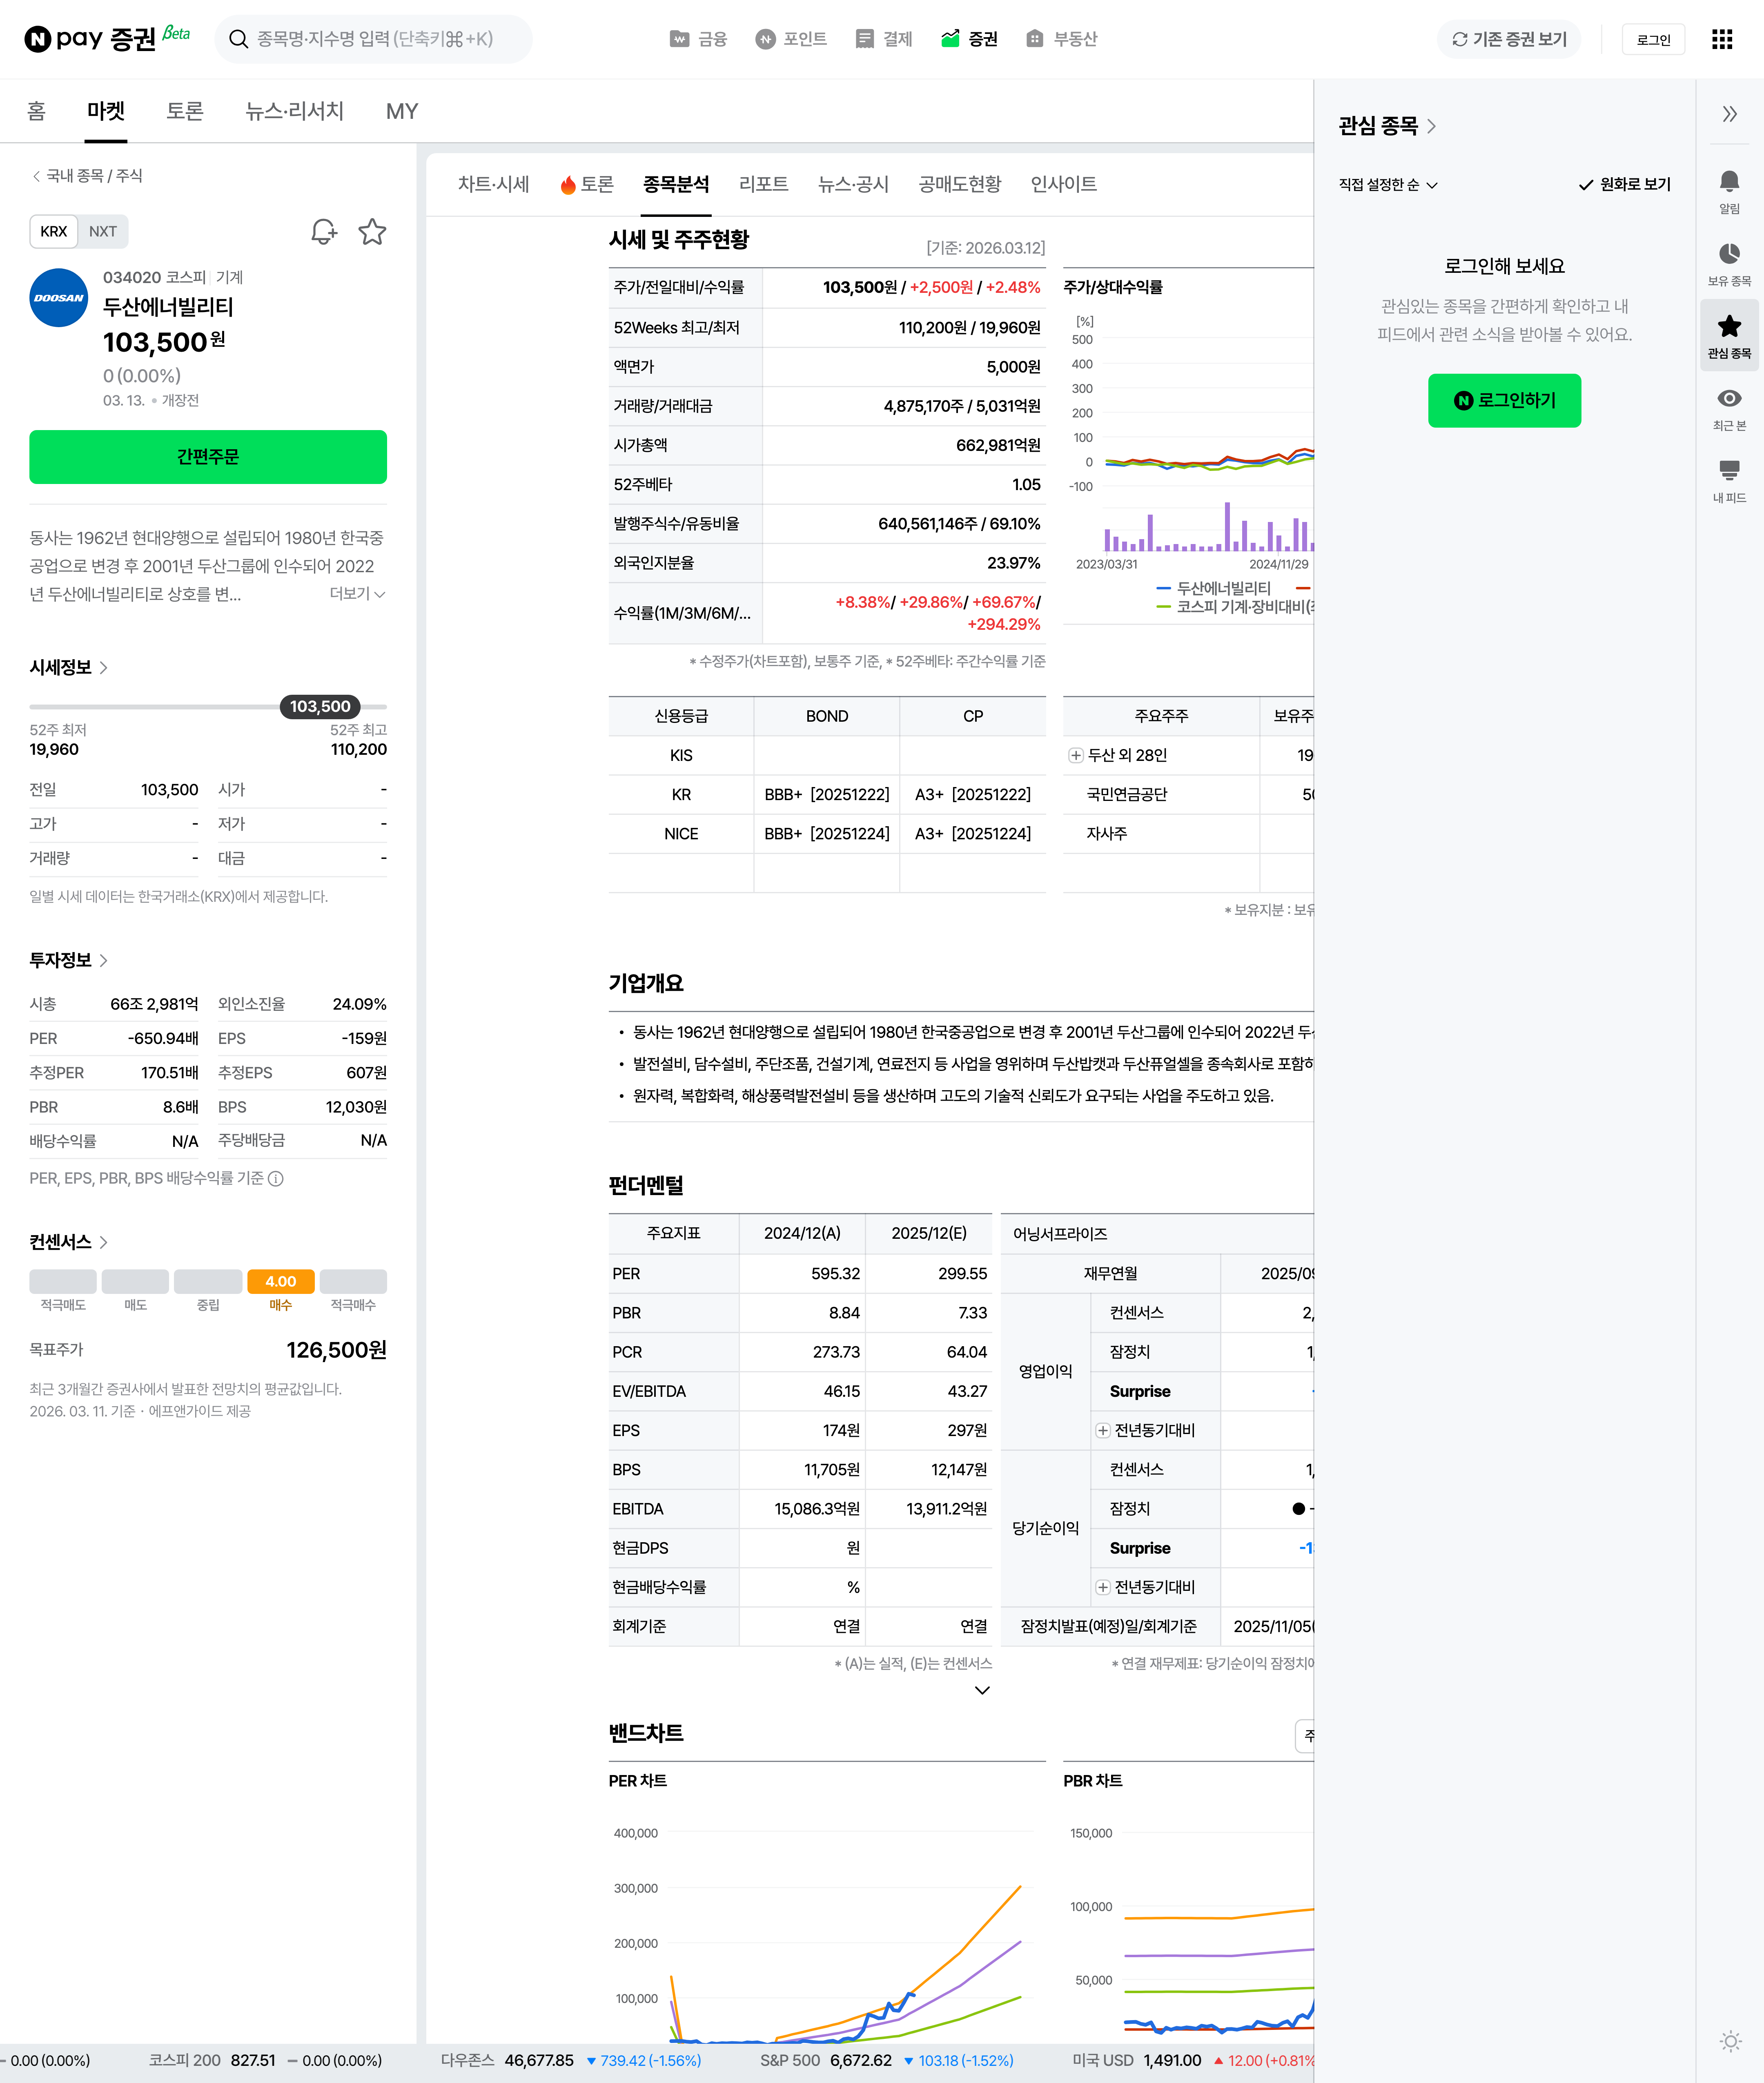This screenshot has width=1764, height=2083.
Task: Open the apps grid menu icon
Action: point(1721,39)
